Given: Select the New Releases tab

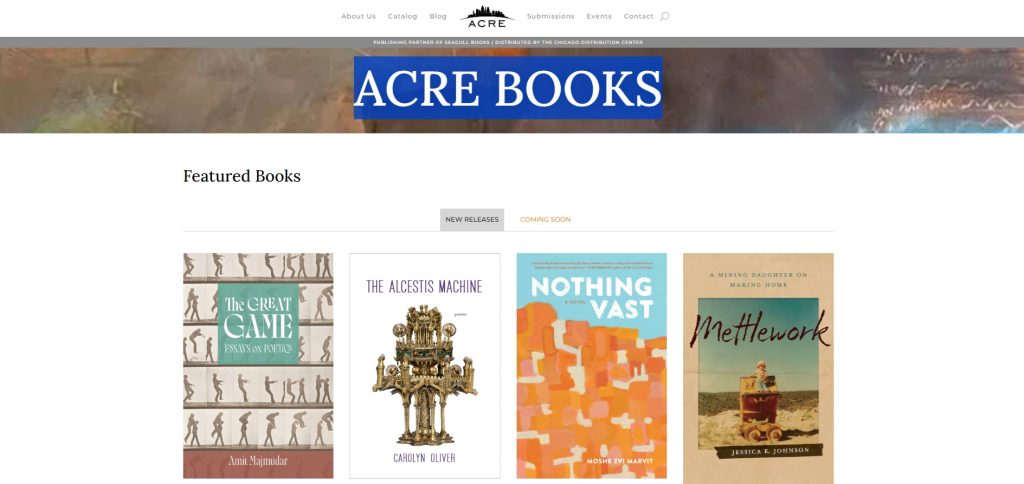Looking at the screenshot, I should (x=472, y=219).
